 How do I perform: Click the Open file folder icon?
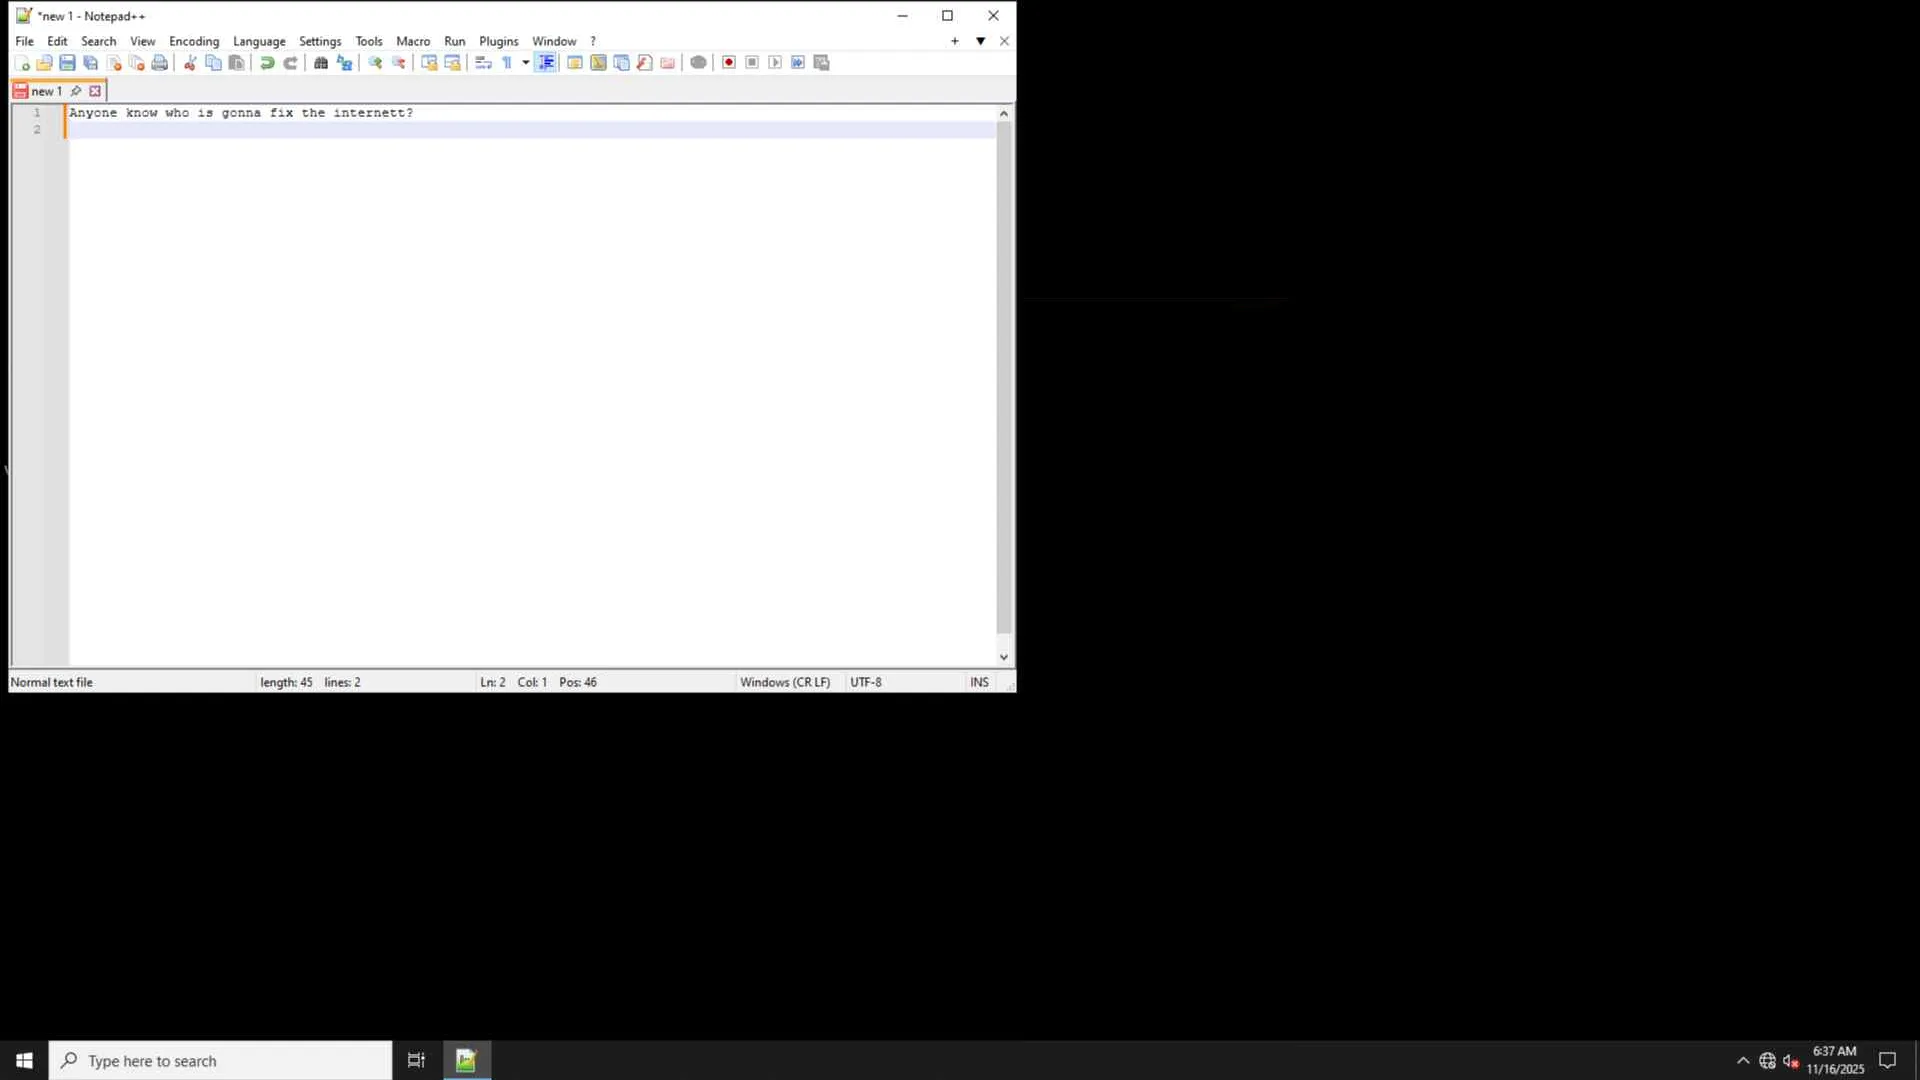pyautogui.click(x=44, y=63)
